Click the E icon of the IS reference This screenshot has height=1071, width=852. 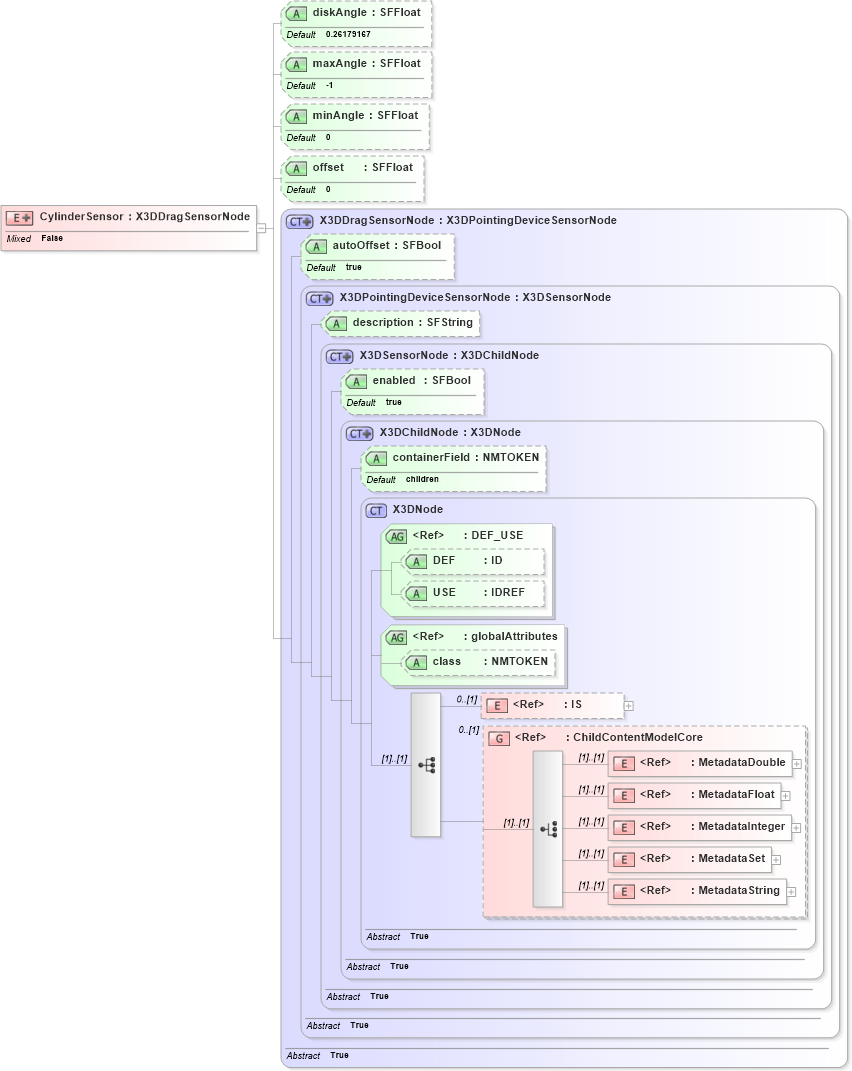tap(497, 706)
